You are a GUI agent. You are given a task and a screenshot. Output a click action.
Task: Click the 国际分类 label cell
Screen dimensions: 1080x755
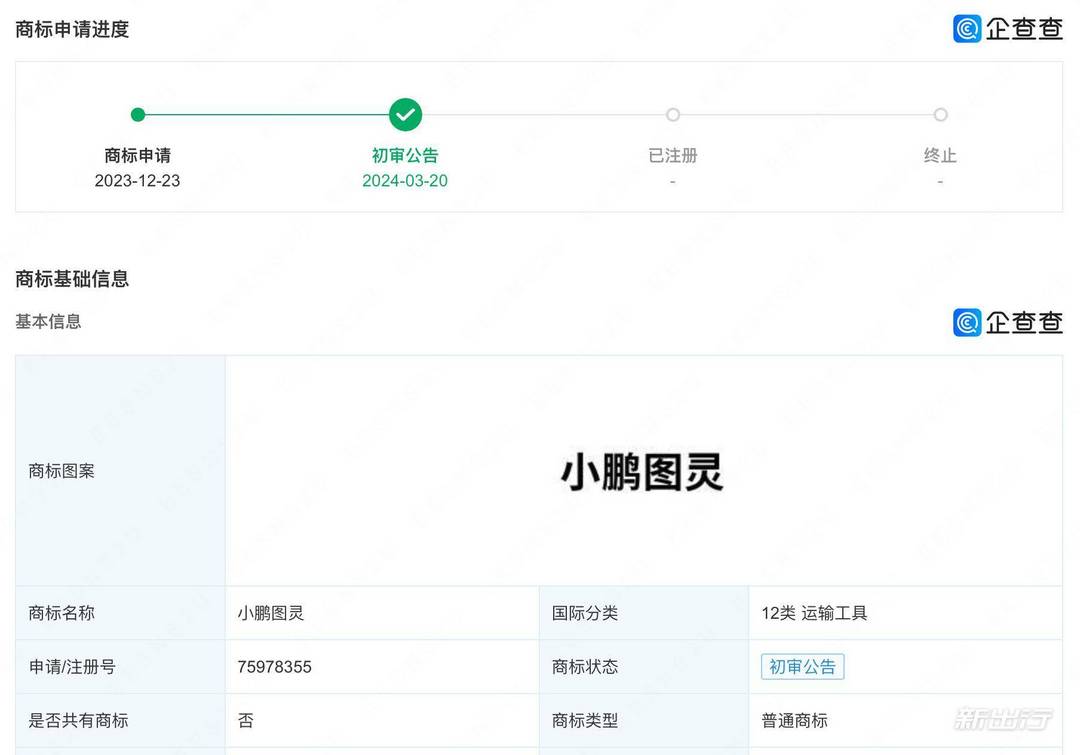643,612
